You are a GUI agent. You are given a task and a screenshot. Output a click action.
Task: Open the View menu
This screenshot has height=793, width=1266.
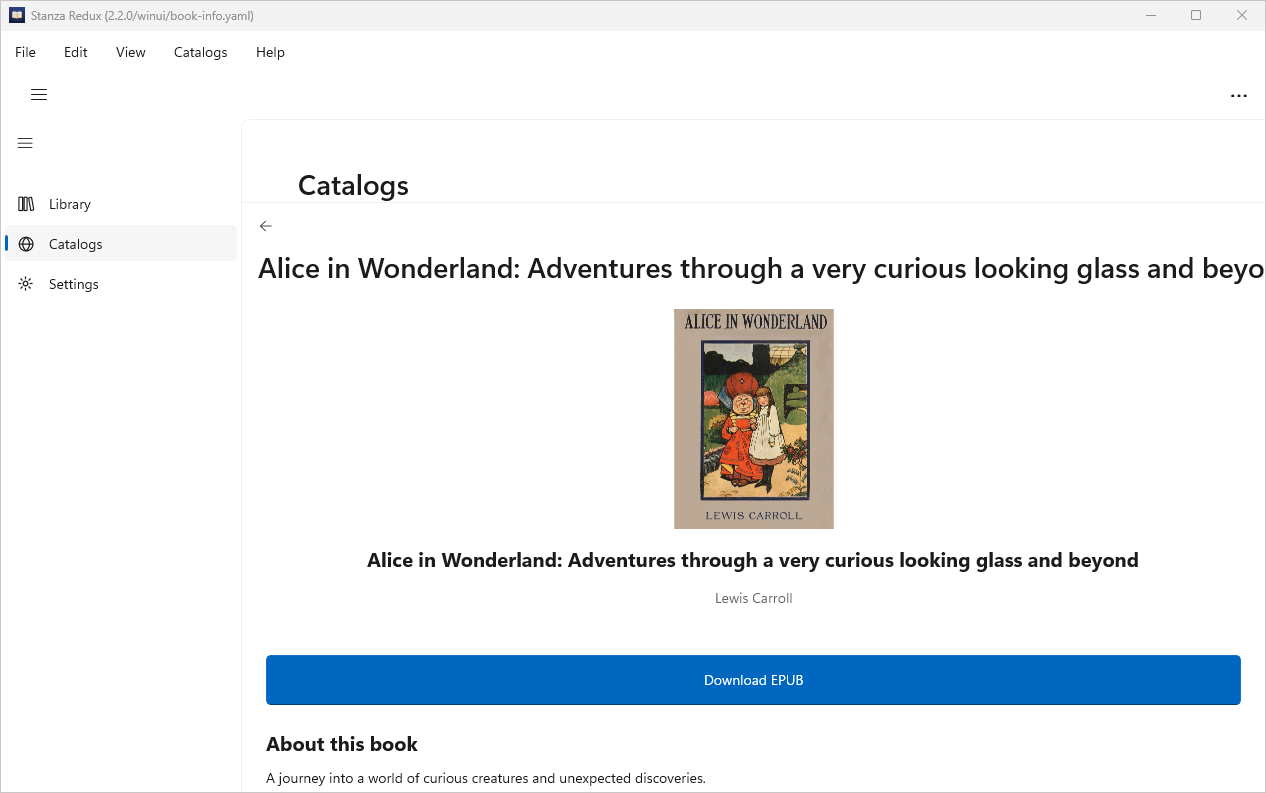coord(131,52)
